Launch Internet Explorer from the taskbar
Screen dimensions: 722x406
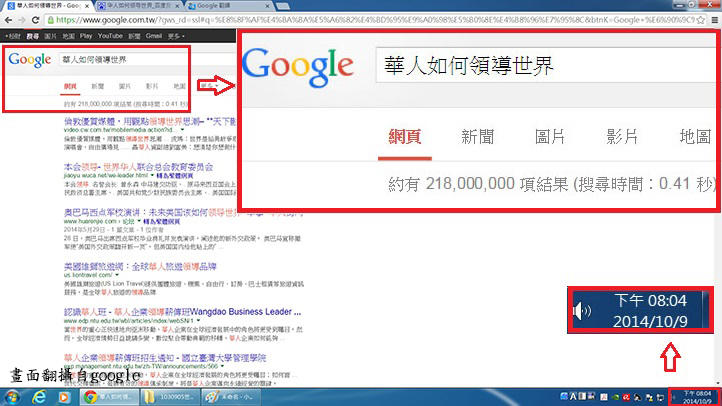click(39, 397)
